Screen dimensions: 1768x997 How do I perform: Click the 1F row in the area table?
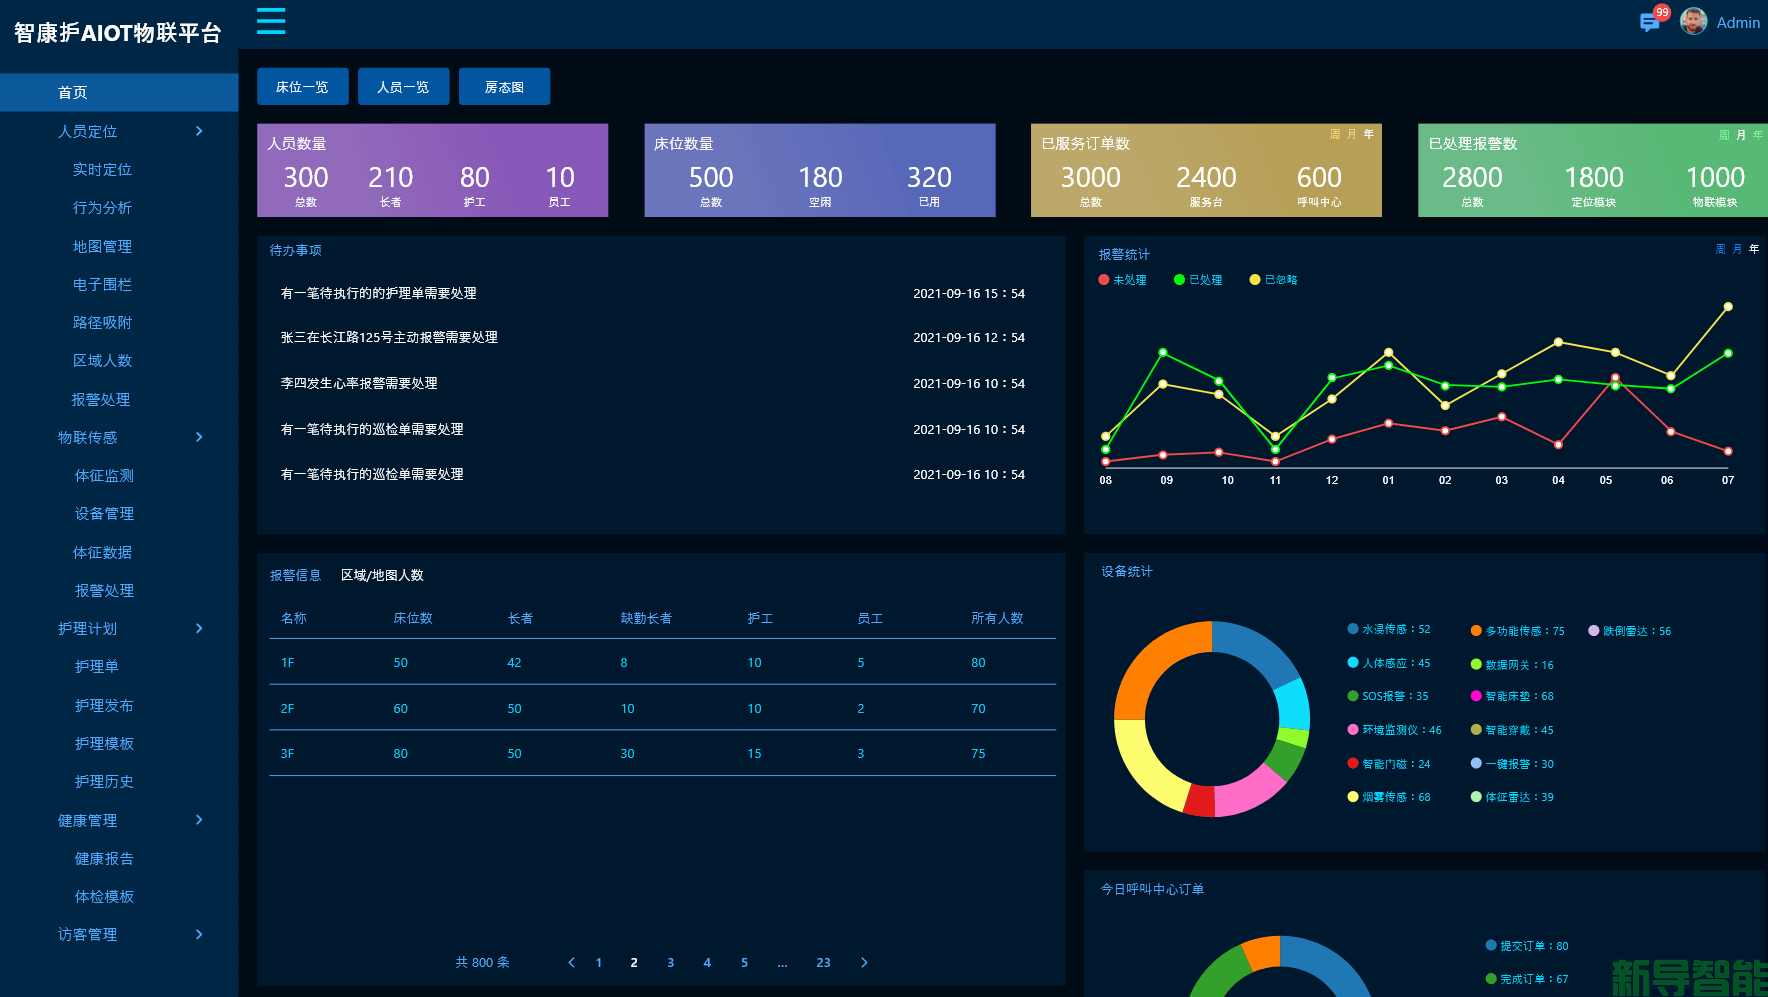coord(662,662)
